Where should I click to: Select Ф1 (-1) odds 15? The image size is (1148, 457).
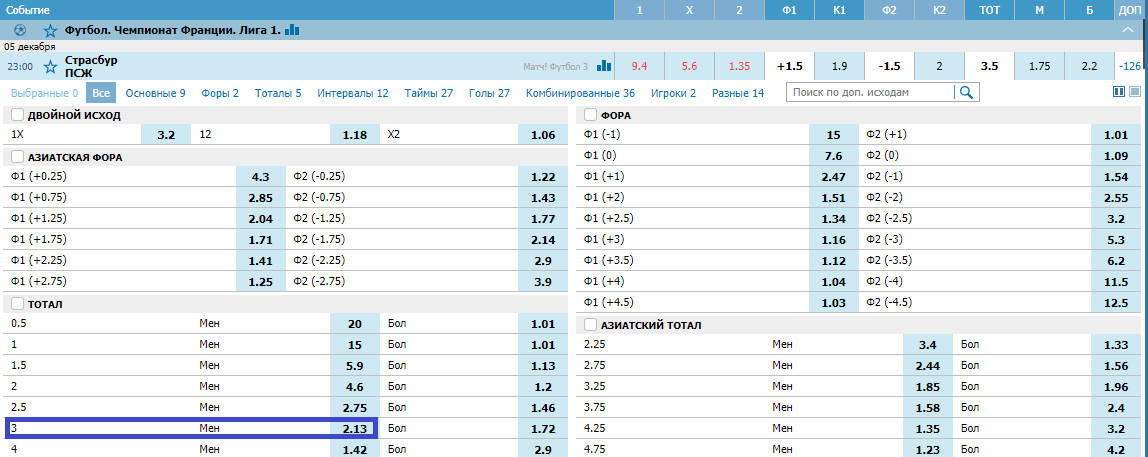(x=833, y=135)
